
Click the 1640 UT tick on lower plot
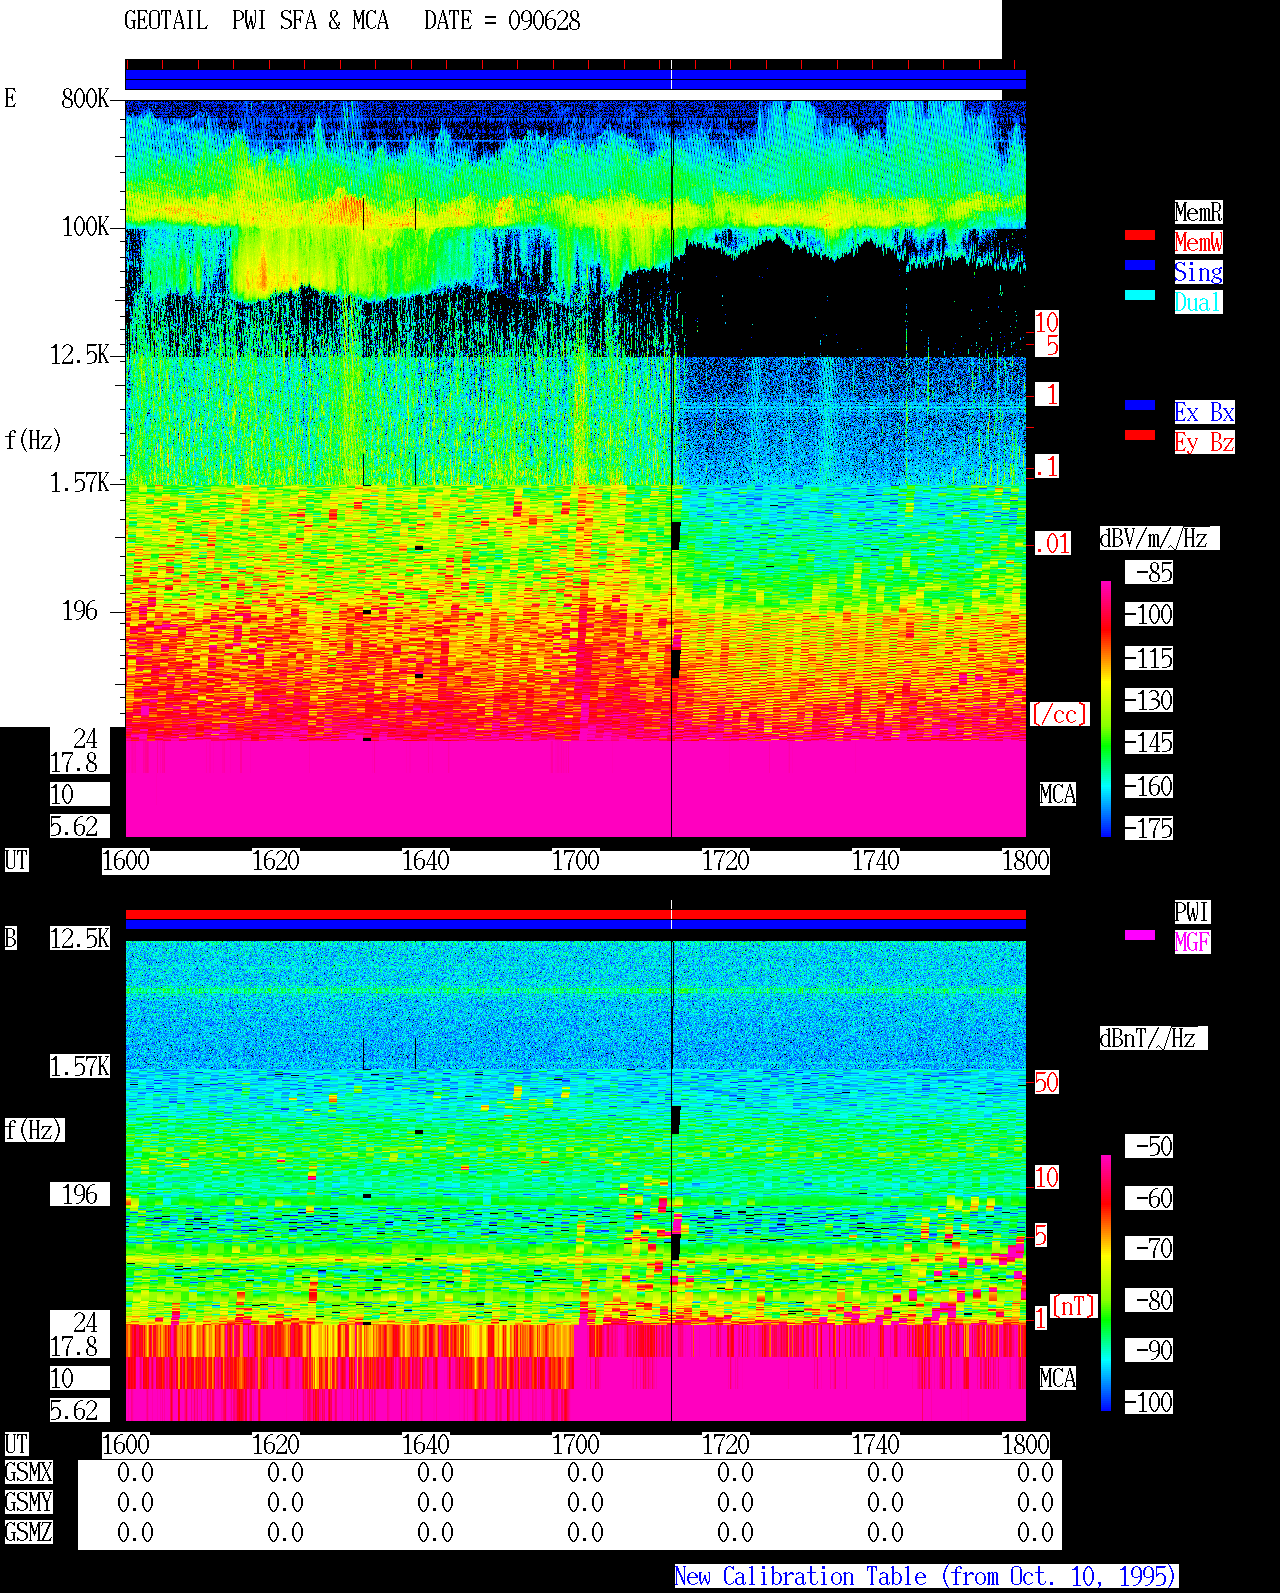(425, 1445)
